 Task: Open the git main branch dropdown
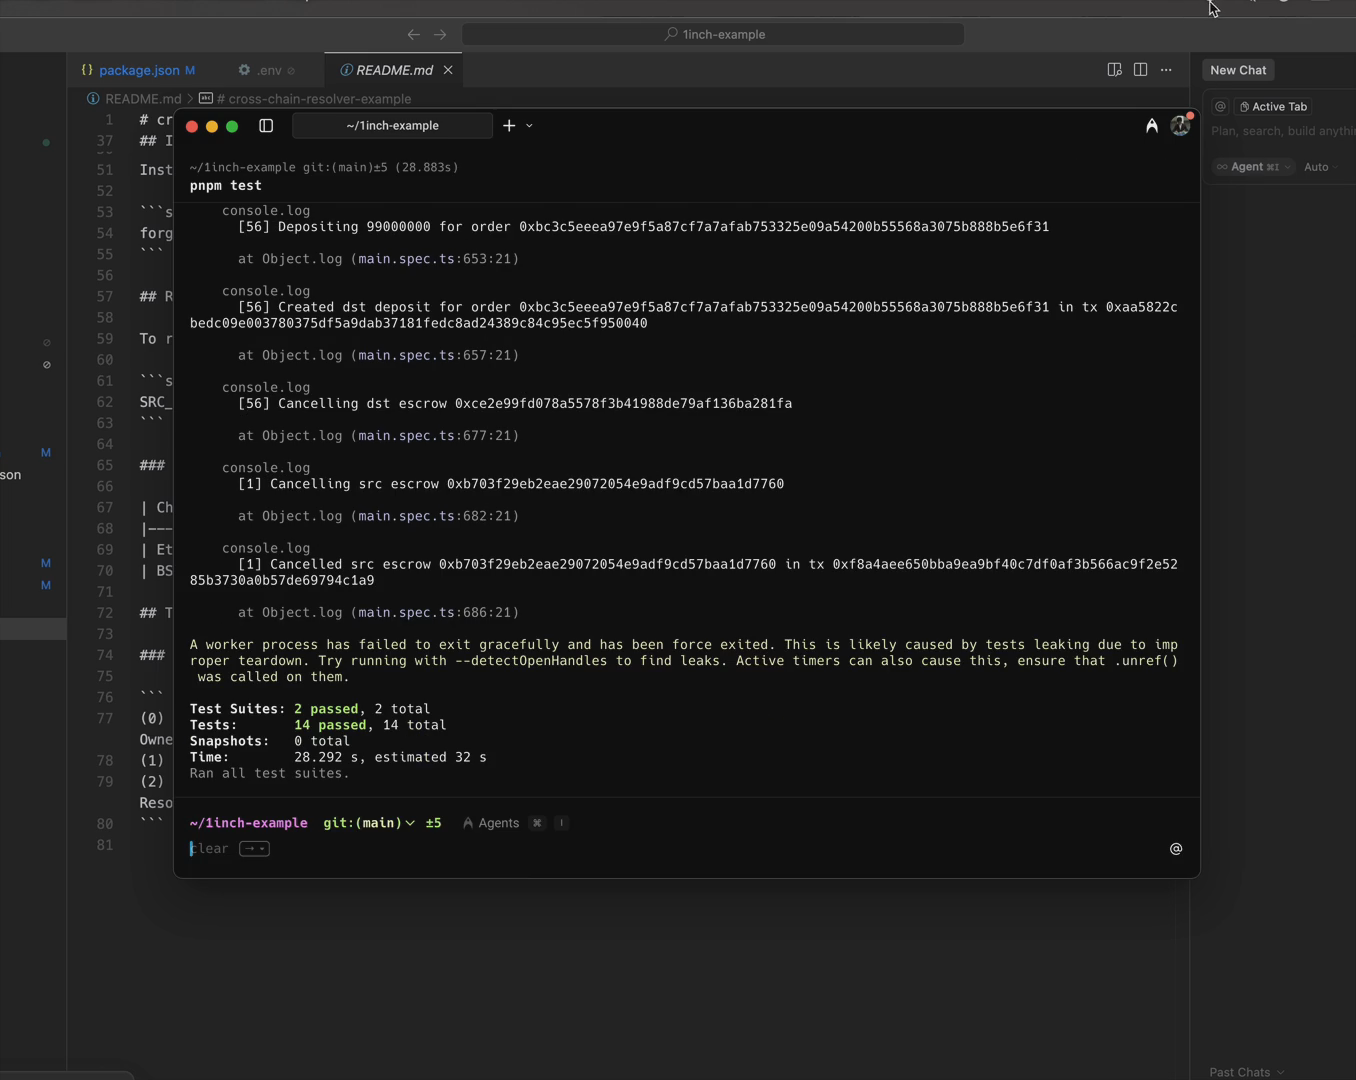click(369, 823)
